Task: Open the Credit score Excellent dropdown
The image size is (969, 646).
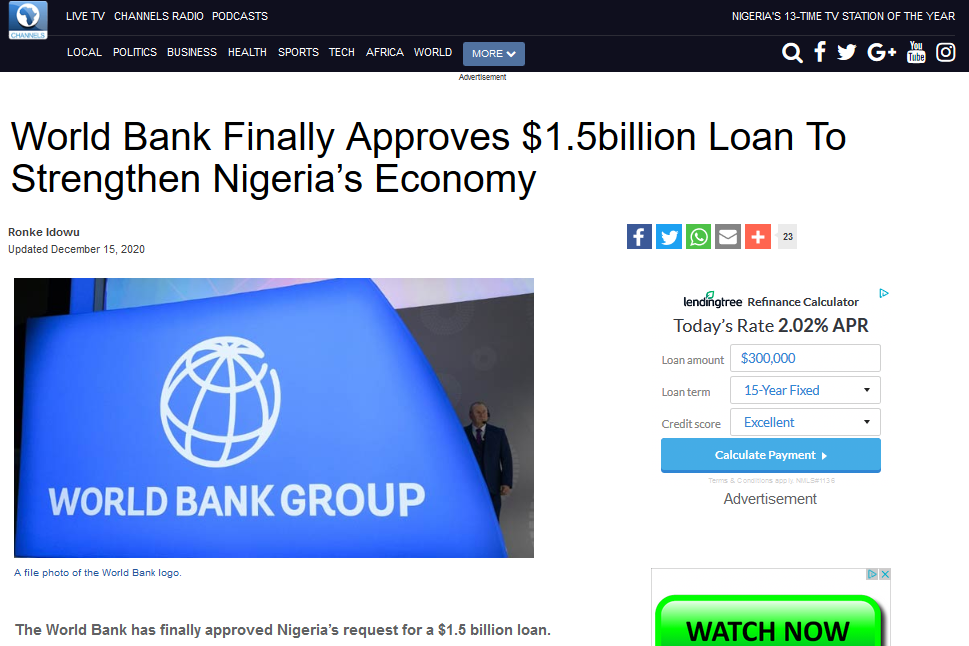Action: point(805,422)
